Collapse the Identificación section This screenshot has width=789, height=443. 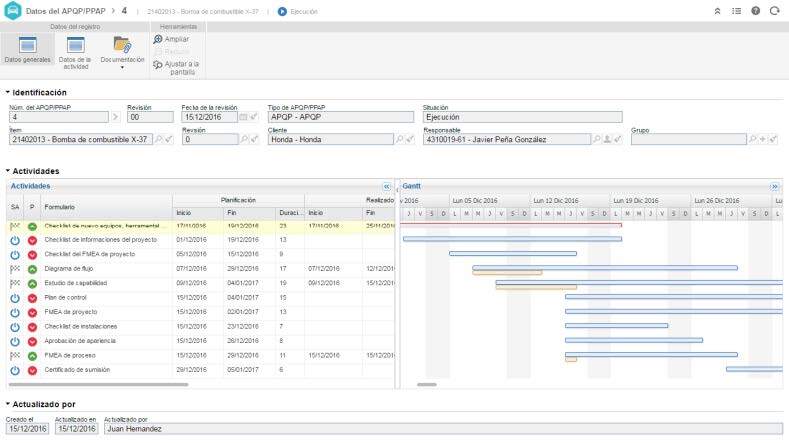(x=7, y=92)
